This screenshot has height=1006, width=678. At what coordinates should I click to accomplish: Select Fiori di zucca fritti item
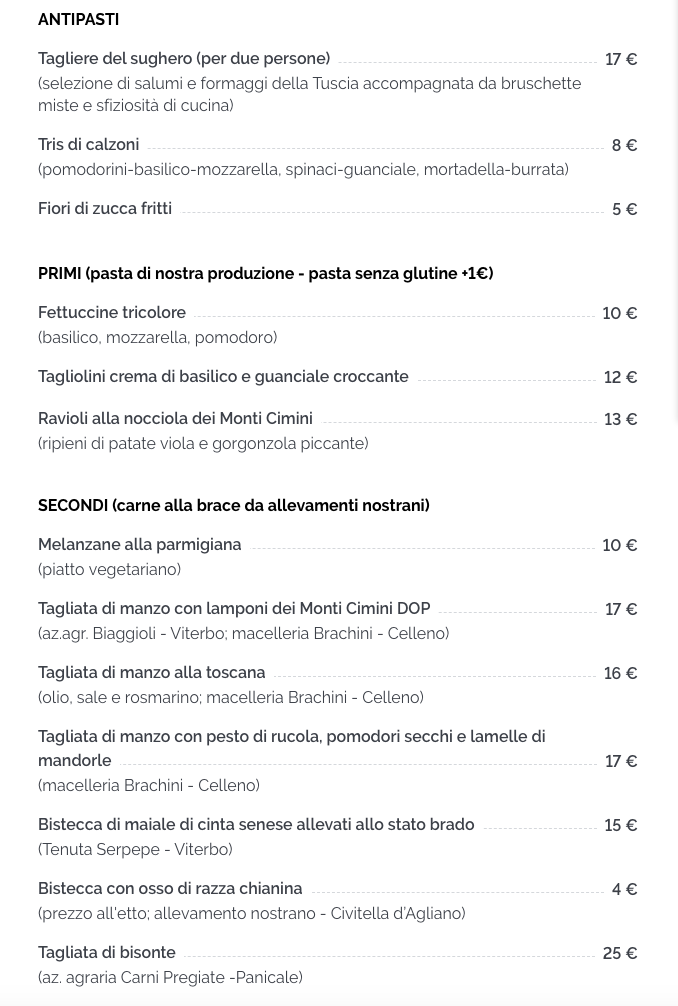(105, 209)
